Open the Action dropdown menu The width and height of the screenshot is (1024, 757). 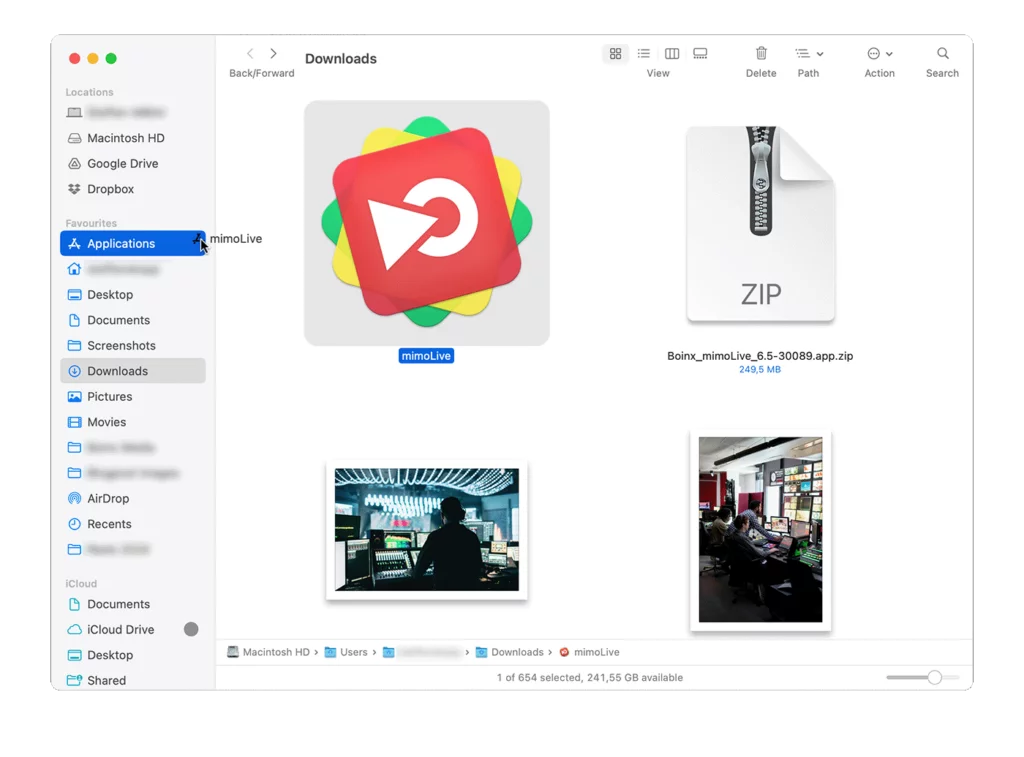coord(880,54)
